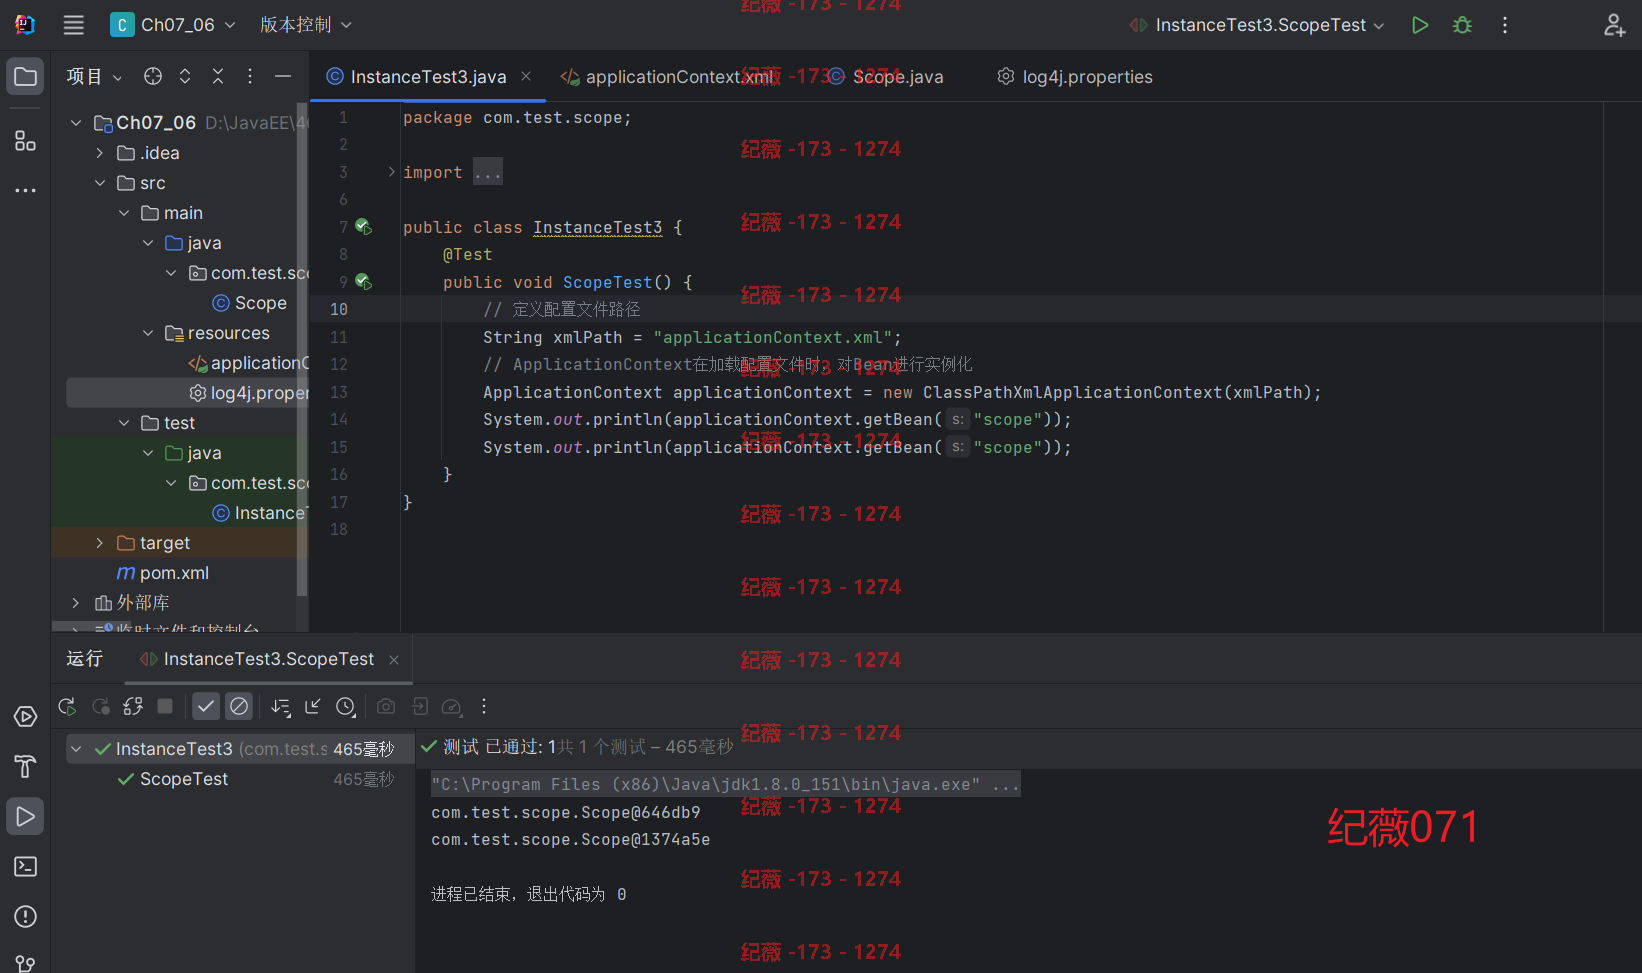Screen dimensions: 1642x973
Task: Click the java.exe command line in console
Action: pyautogui.click(x=725, y=785)
